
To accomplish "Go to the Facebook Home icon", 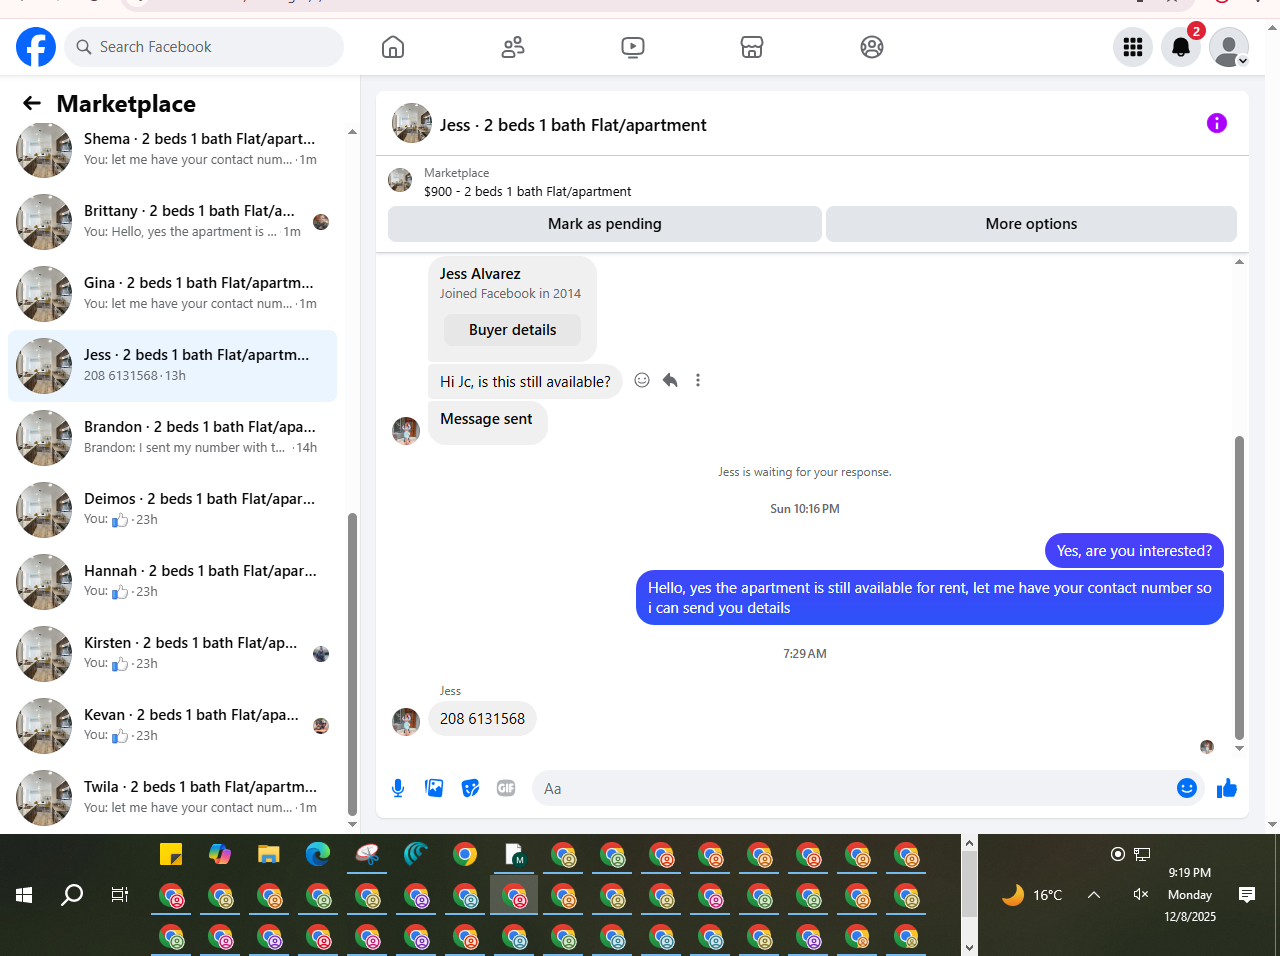I will [393, 47].
